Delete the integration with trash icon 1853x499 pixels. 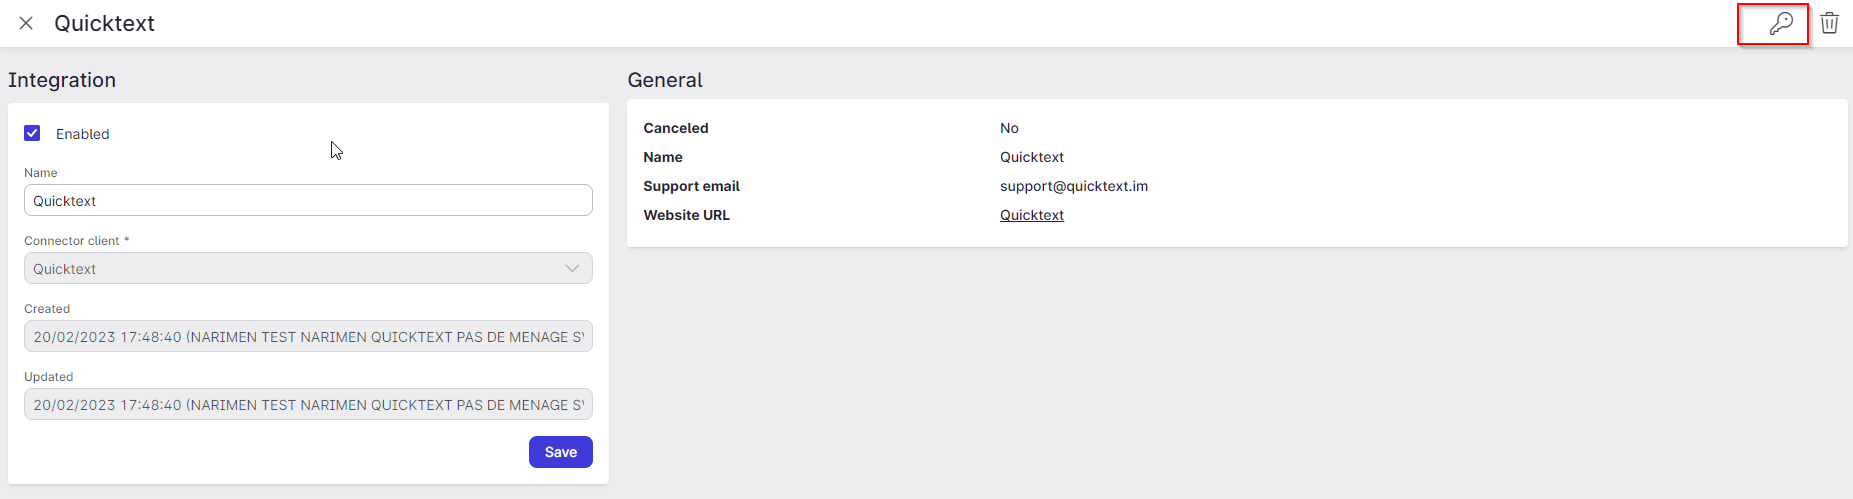point(1829,23)
